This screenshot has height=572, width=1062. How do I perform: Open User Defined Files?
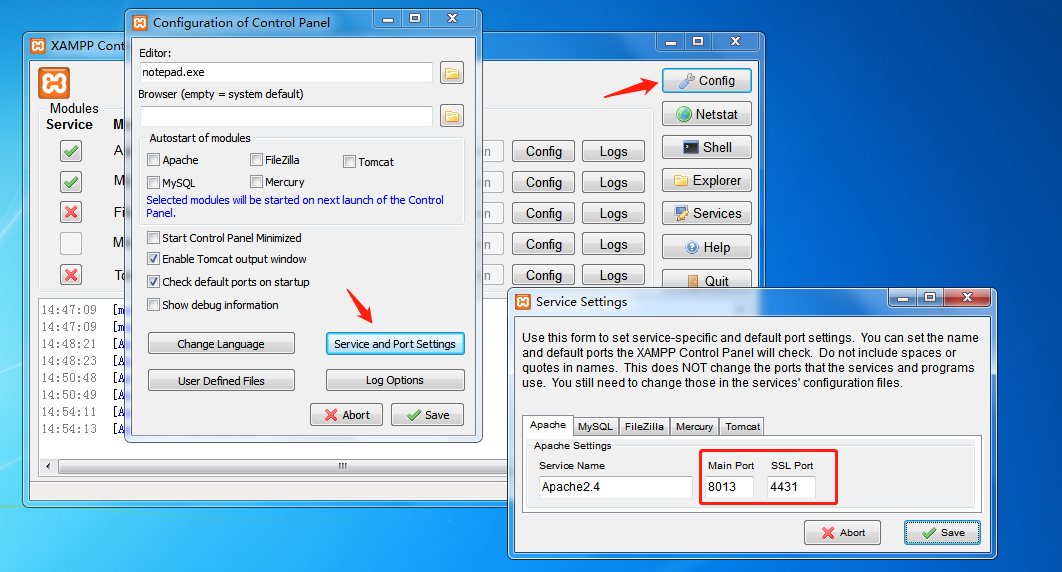[x=221, y=380]
